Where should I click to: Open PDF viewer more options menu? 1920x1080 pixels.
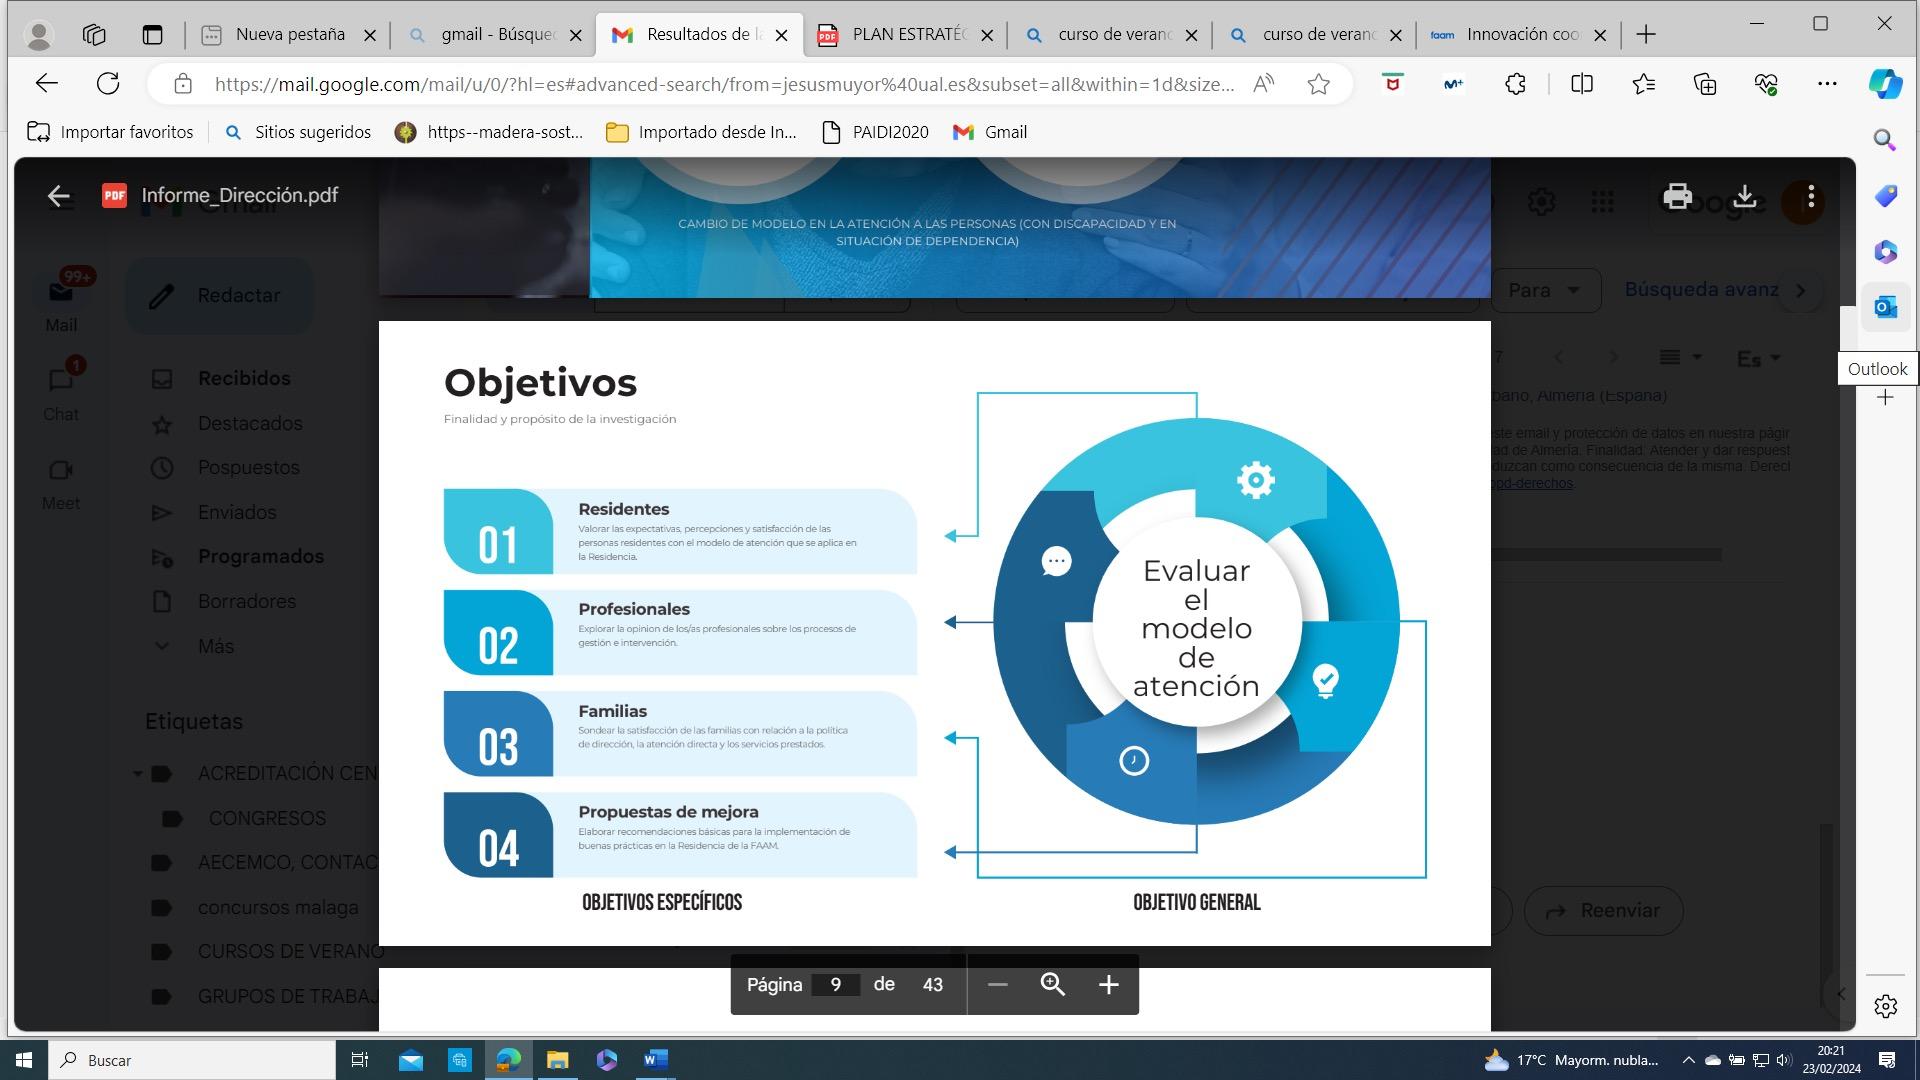coord(1811,197)
